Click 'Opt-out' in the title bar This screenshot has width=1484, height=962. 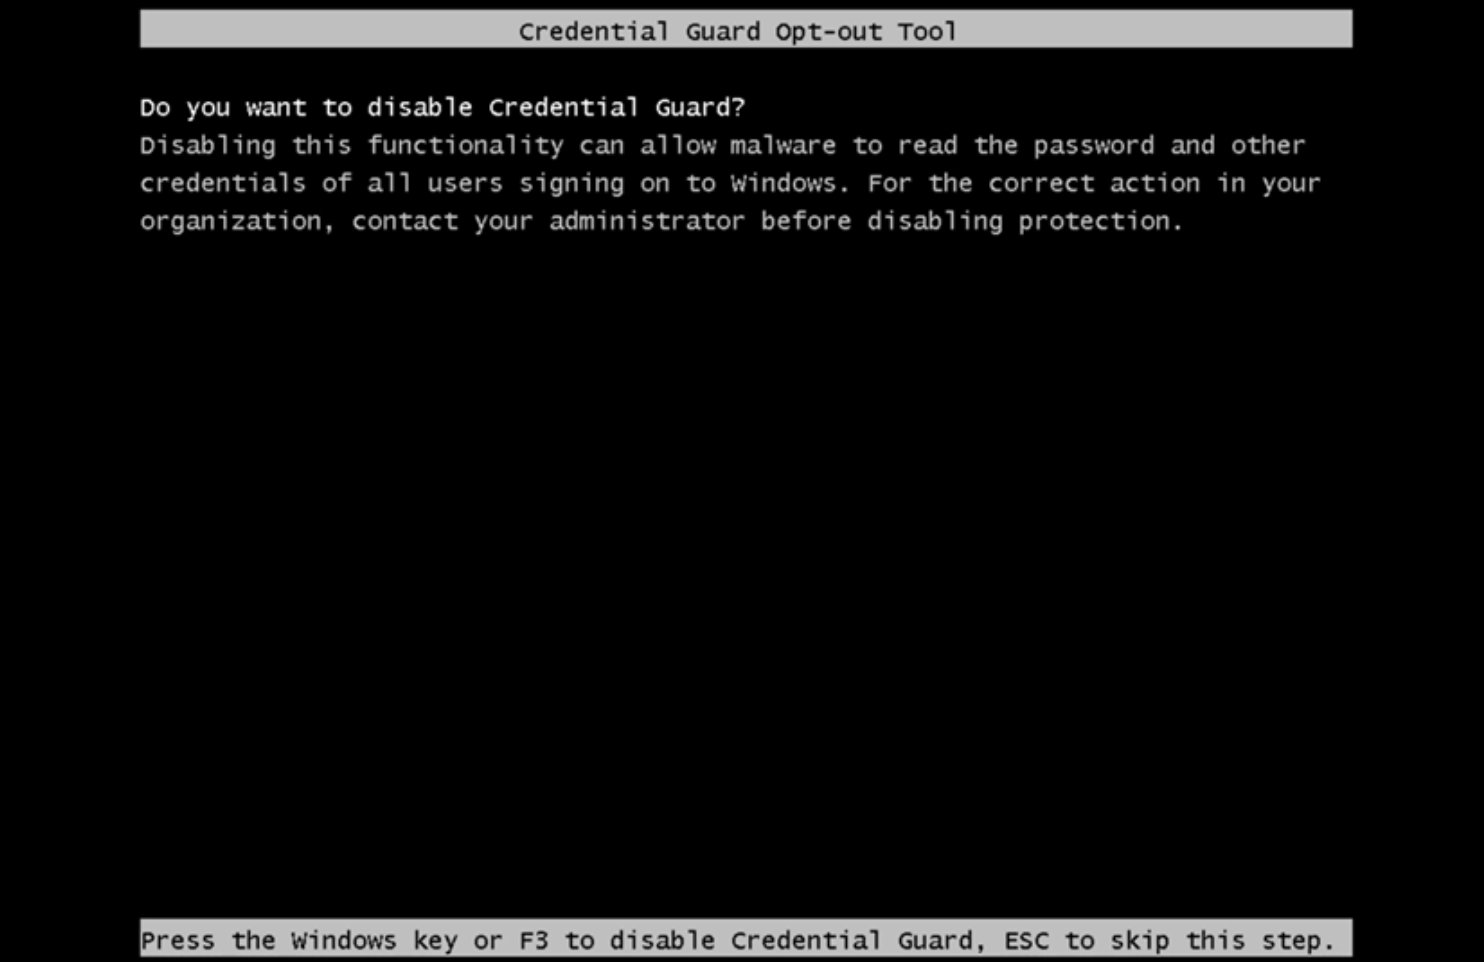tap(828, 32)
